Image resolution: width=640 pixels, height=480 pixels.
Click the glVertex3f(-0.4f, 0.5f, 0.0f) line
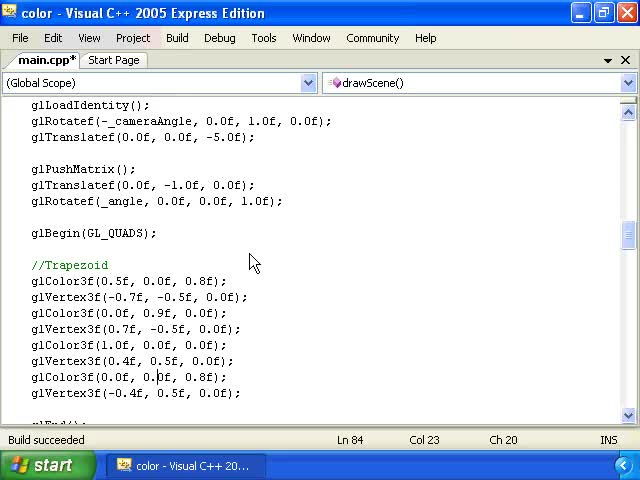[x=136, y=393]
